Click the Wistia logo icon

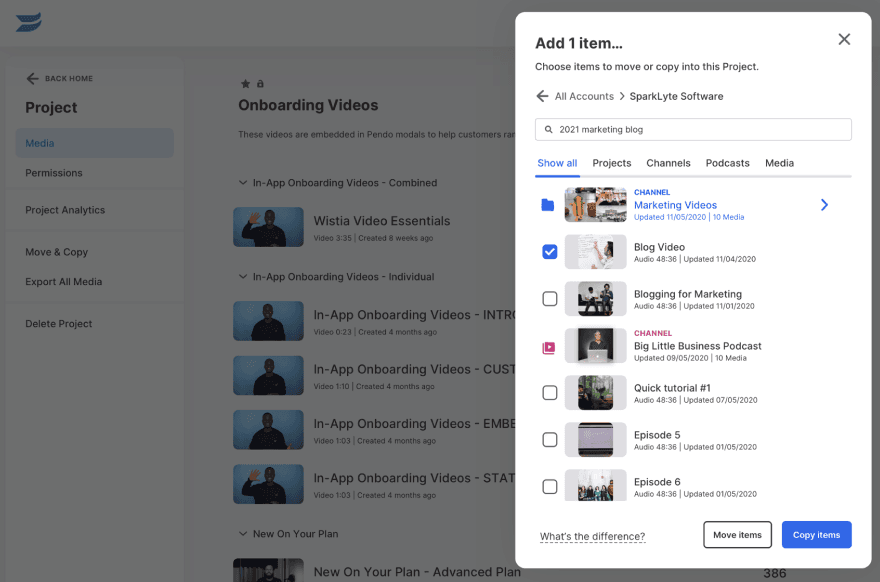pos(29,22)
